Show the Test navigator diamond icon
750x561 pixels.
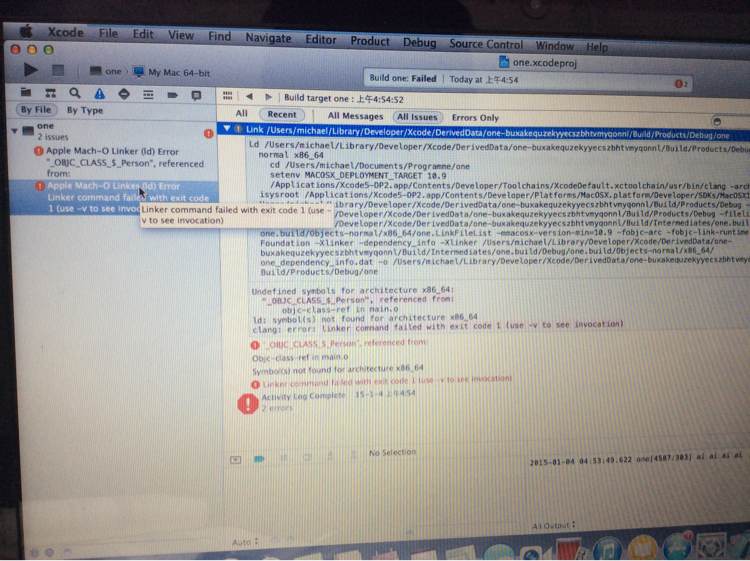124,94
